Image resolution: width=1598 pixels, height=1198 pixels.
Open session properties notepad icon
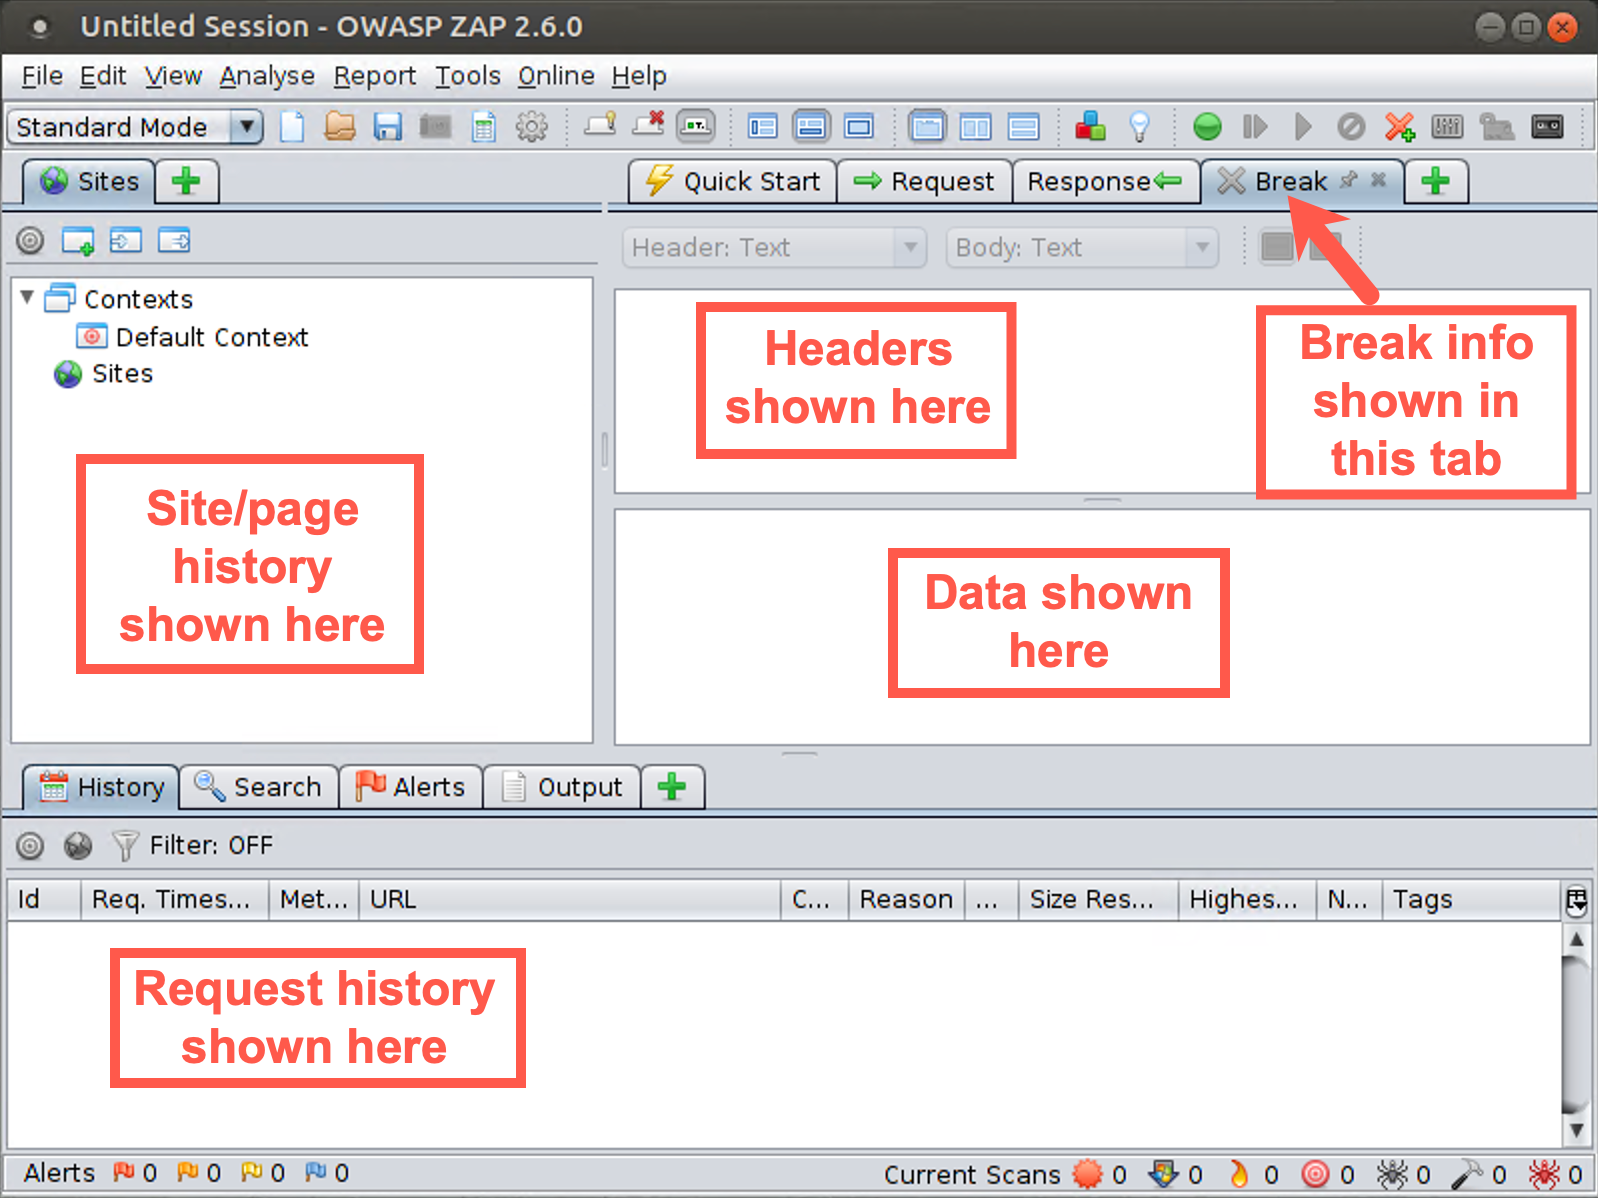pos(484,127)
